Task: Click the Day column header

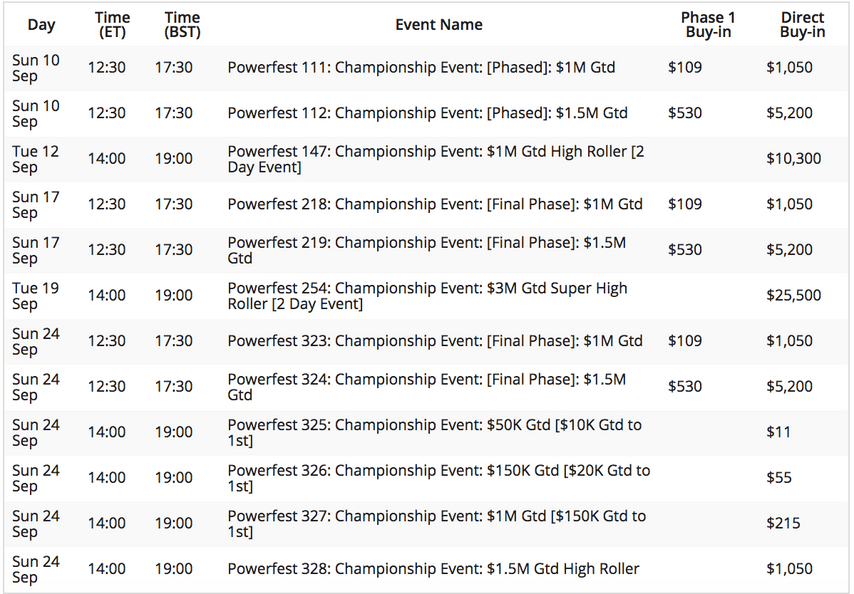Action: (x=41, y=25)
